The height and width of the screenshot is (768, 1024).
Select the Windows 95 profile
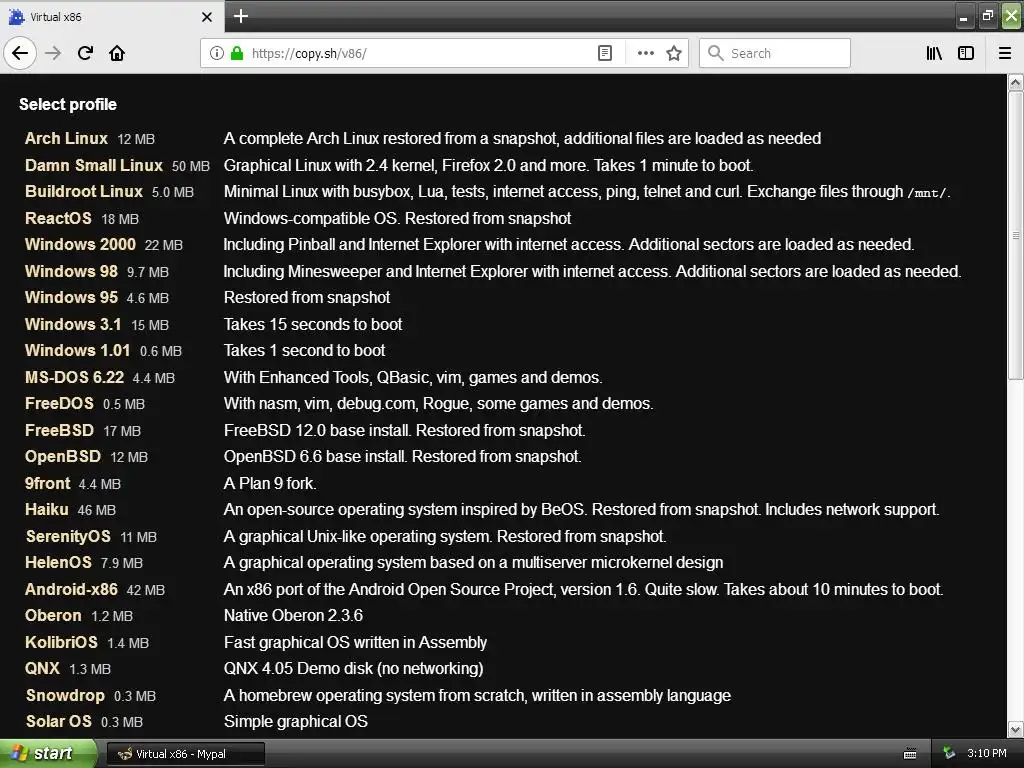[71, 297]
